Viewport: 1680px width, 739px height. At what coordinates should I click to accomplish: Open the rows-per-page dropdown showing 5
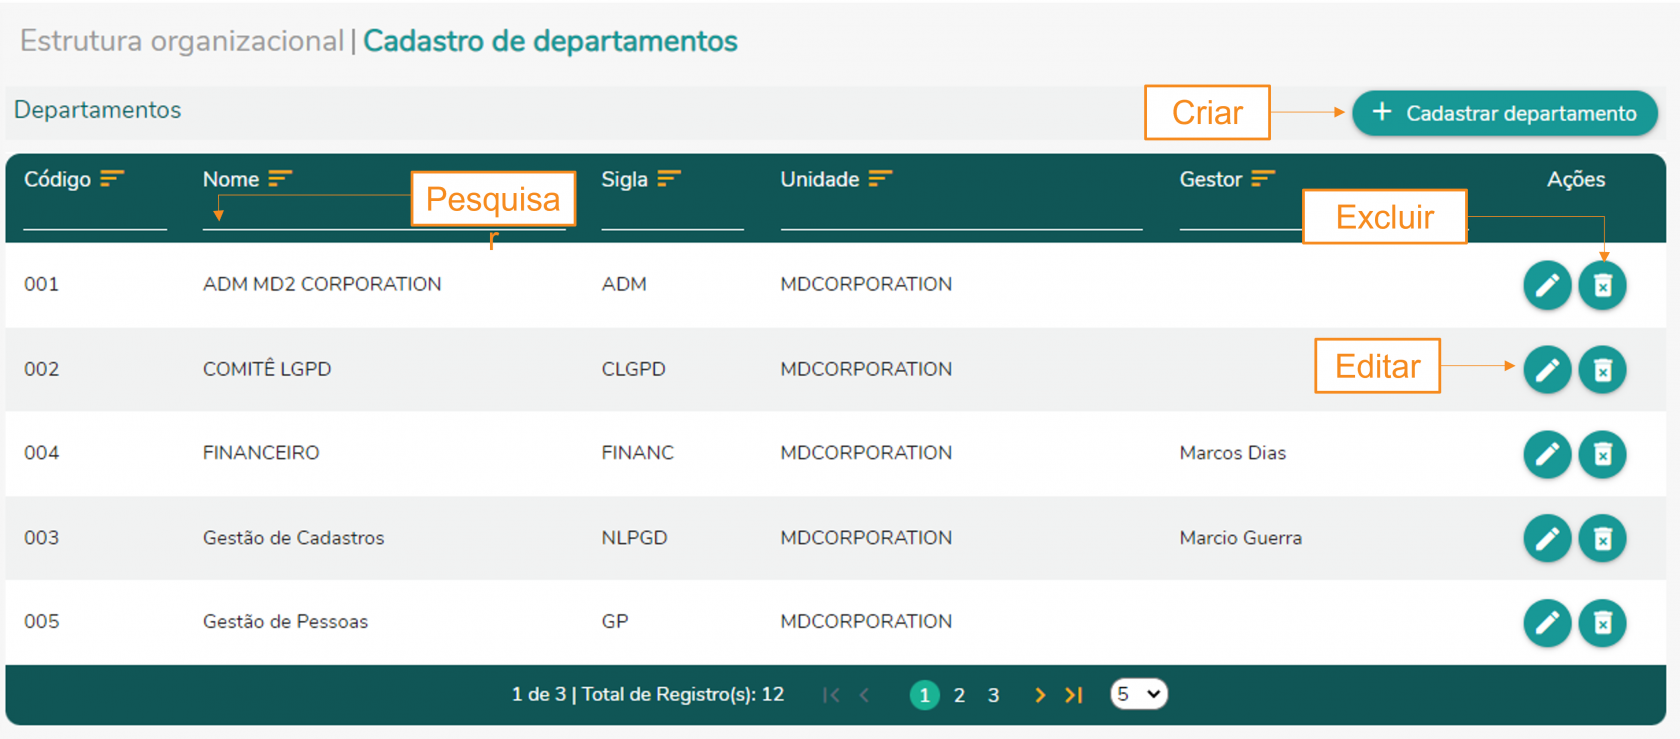(x=1139, y=694)
